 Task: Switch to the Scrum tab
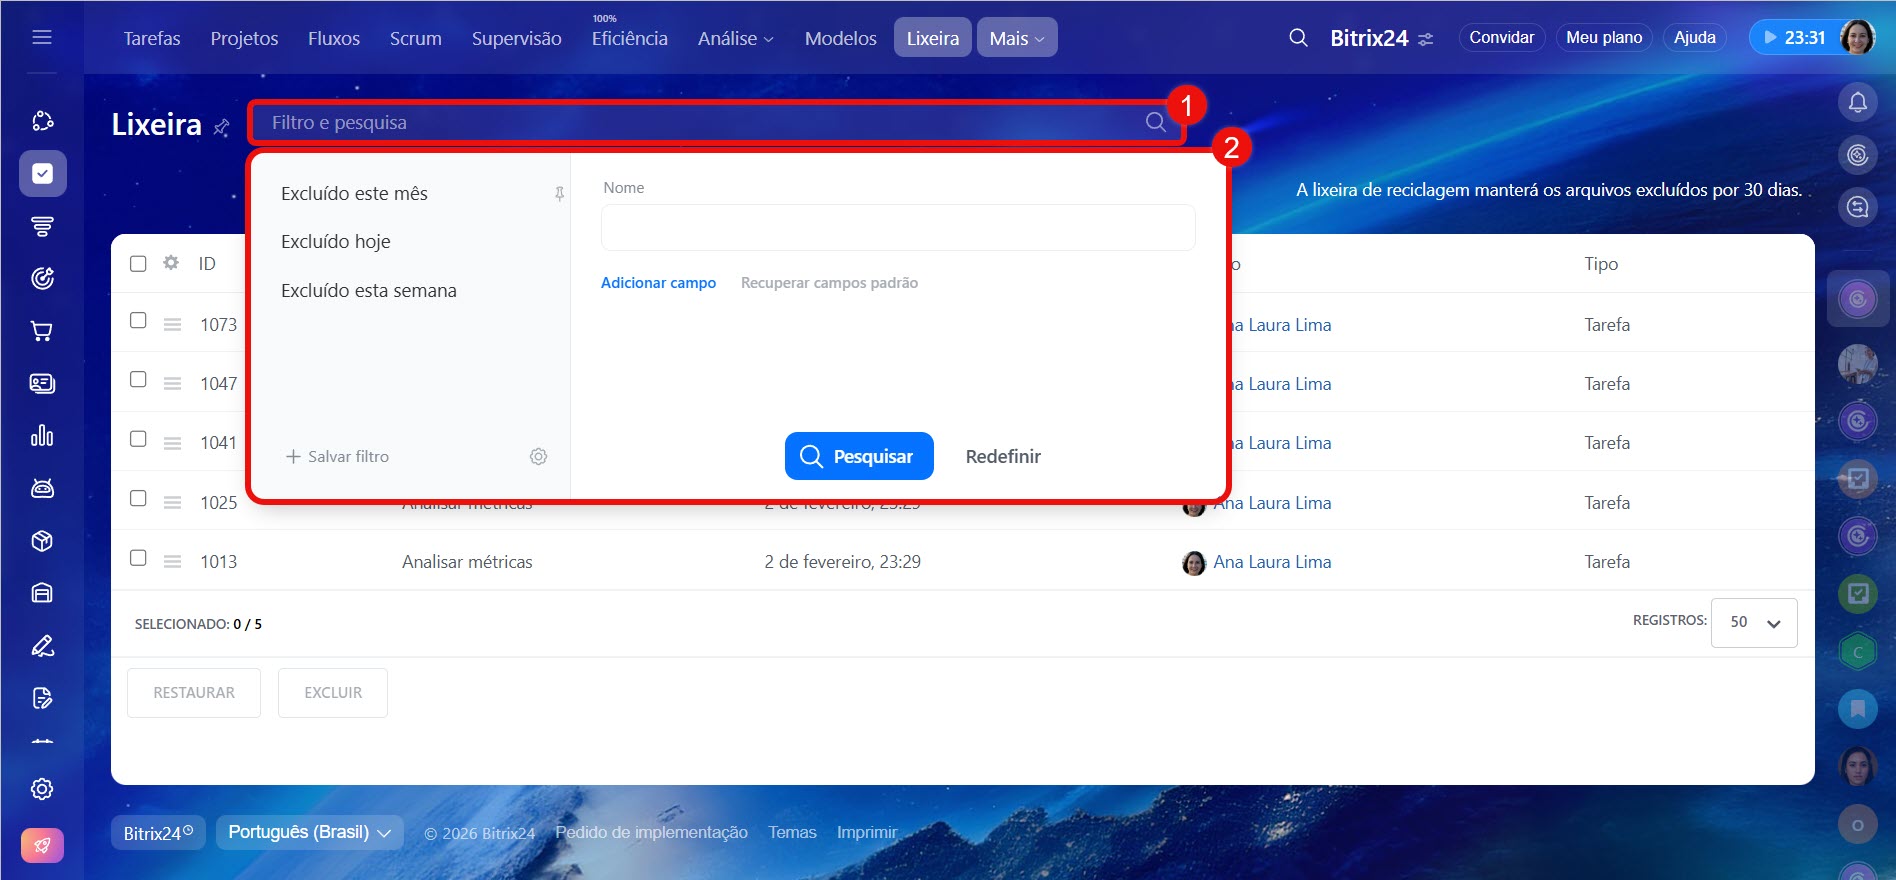point(415,38)
